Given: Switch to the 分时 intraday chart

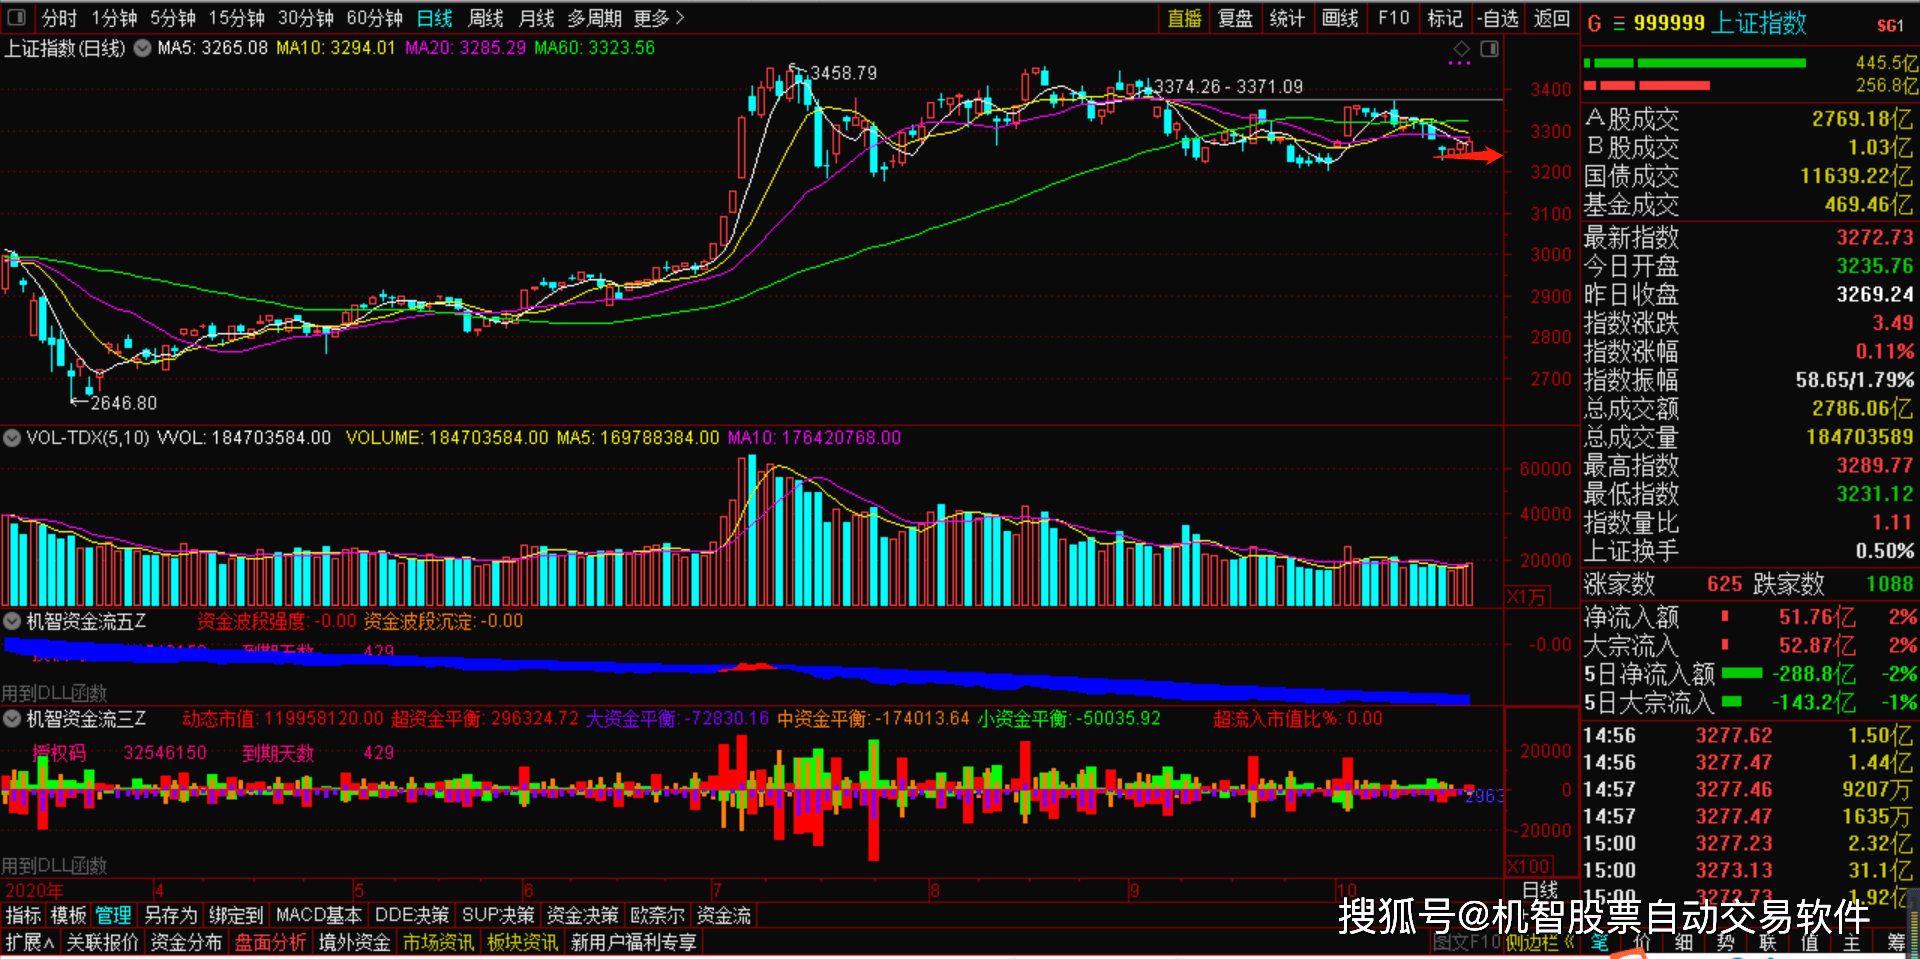Looking at the screenshot, I should (59, 18).
